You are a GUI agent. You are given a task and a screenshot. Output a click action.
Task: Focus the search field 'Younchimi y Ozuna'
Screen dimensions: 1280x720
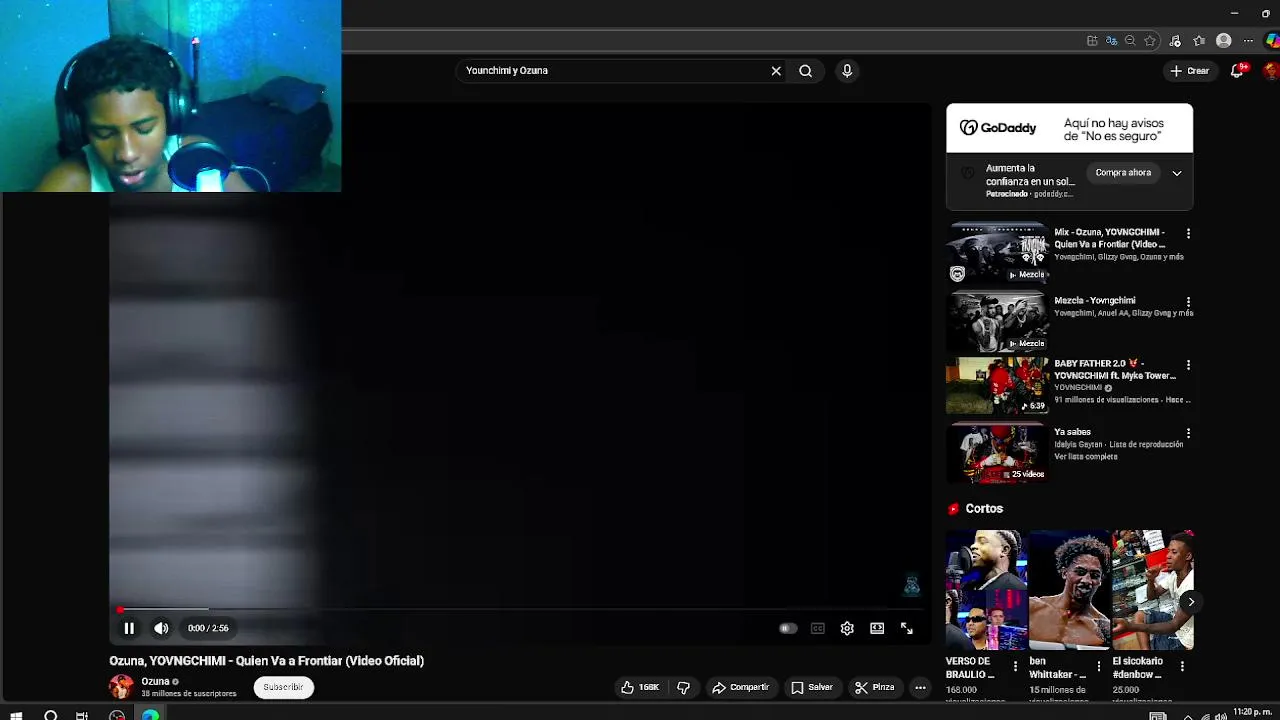tap(610, 71)
